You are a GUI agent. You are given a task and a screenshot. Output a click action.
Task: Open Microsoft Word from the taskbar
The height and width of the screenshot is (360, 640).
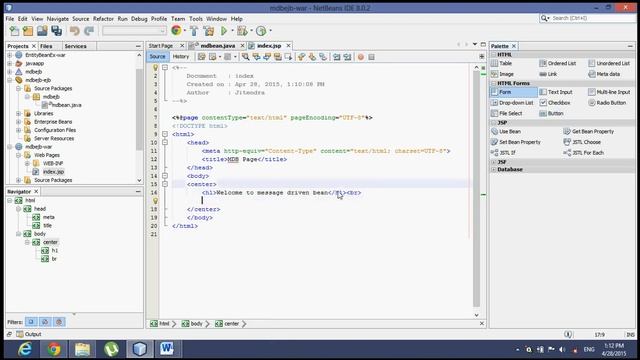tap(167, 349)
